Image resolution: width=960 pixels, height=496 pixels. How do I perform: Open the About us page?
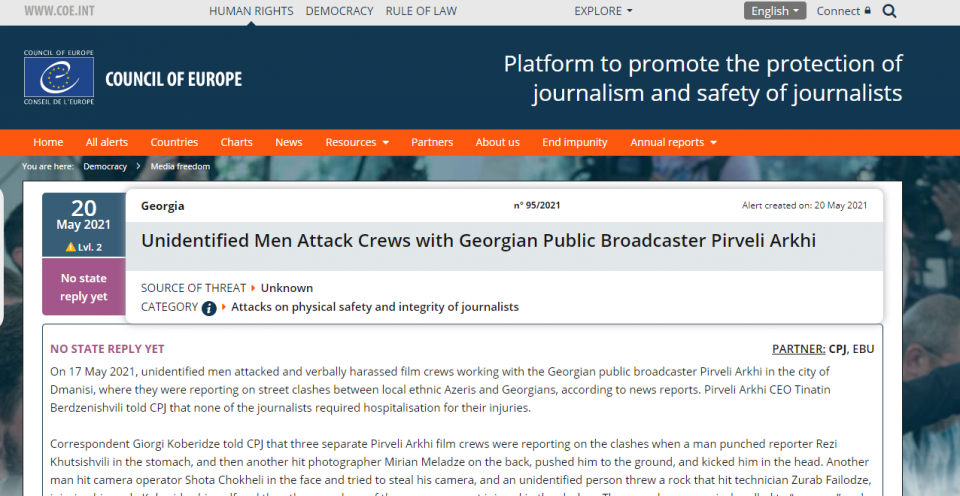point(497,142)
